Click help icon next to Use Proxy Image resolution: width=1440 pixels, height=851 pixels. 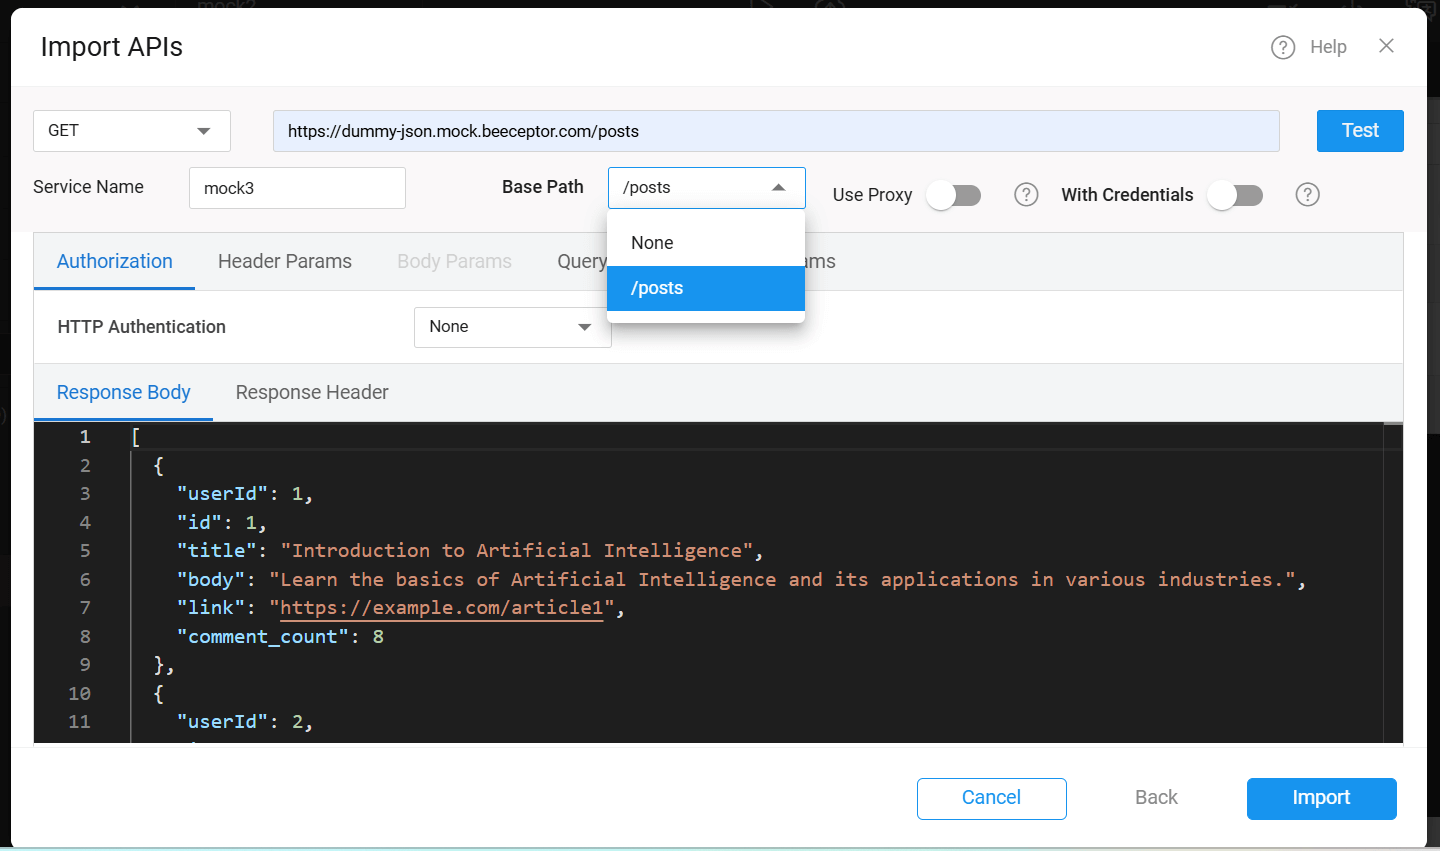click(1026, 195)
